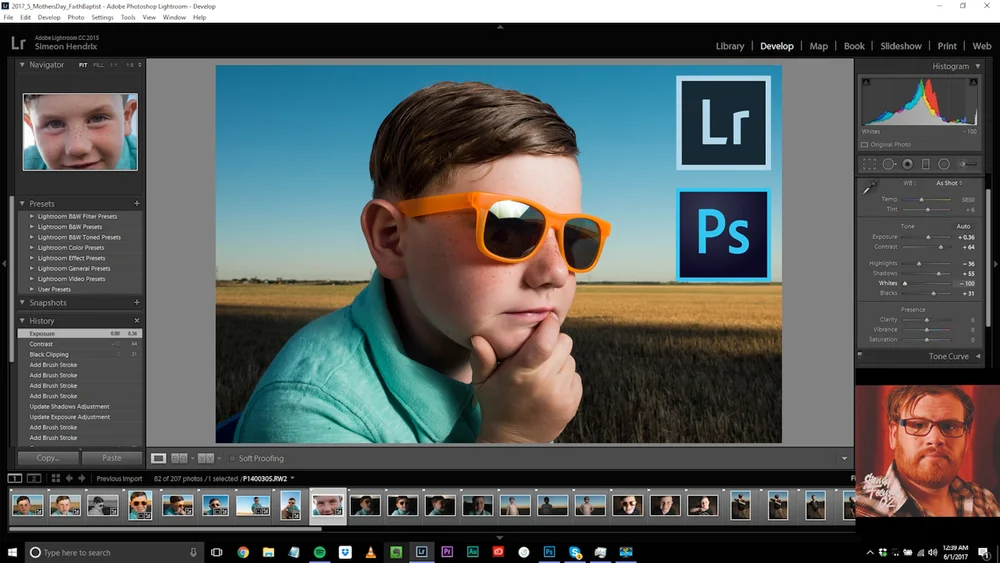Open filmstrip filename P1400305.RW2 dropdown
This screenshot has height=563, width=1000.
293,478
